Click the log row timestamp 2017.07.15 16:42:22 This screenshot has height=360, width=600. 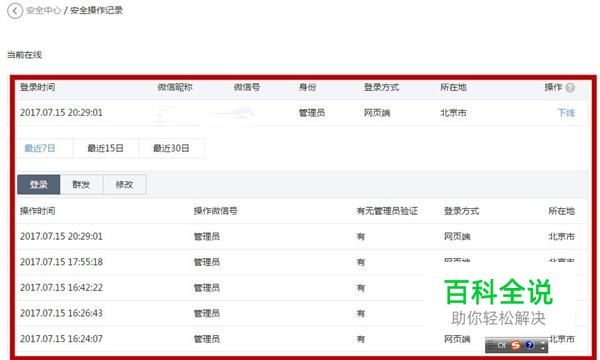click(61, 288)
